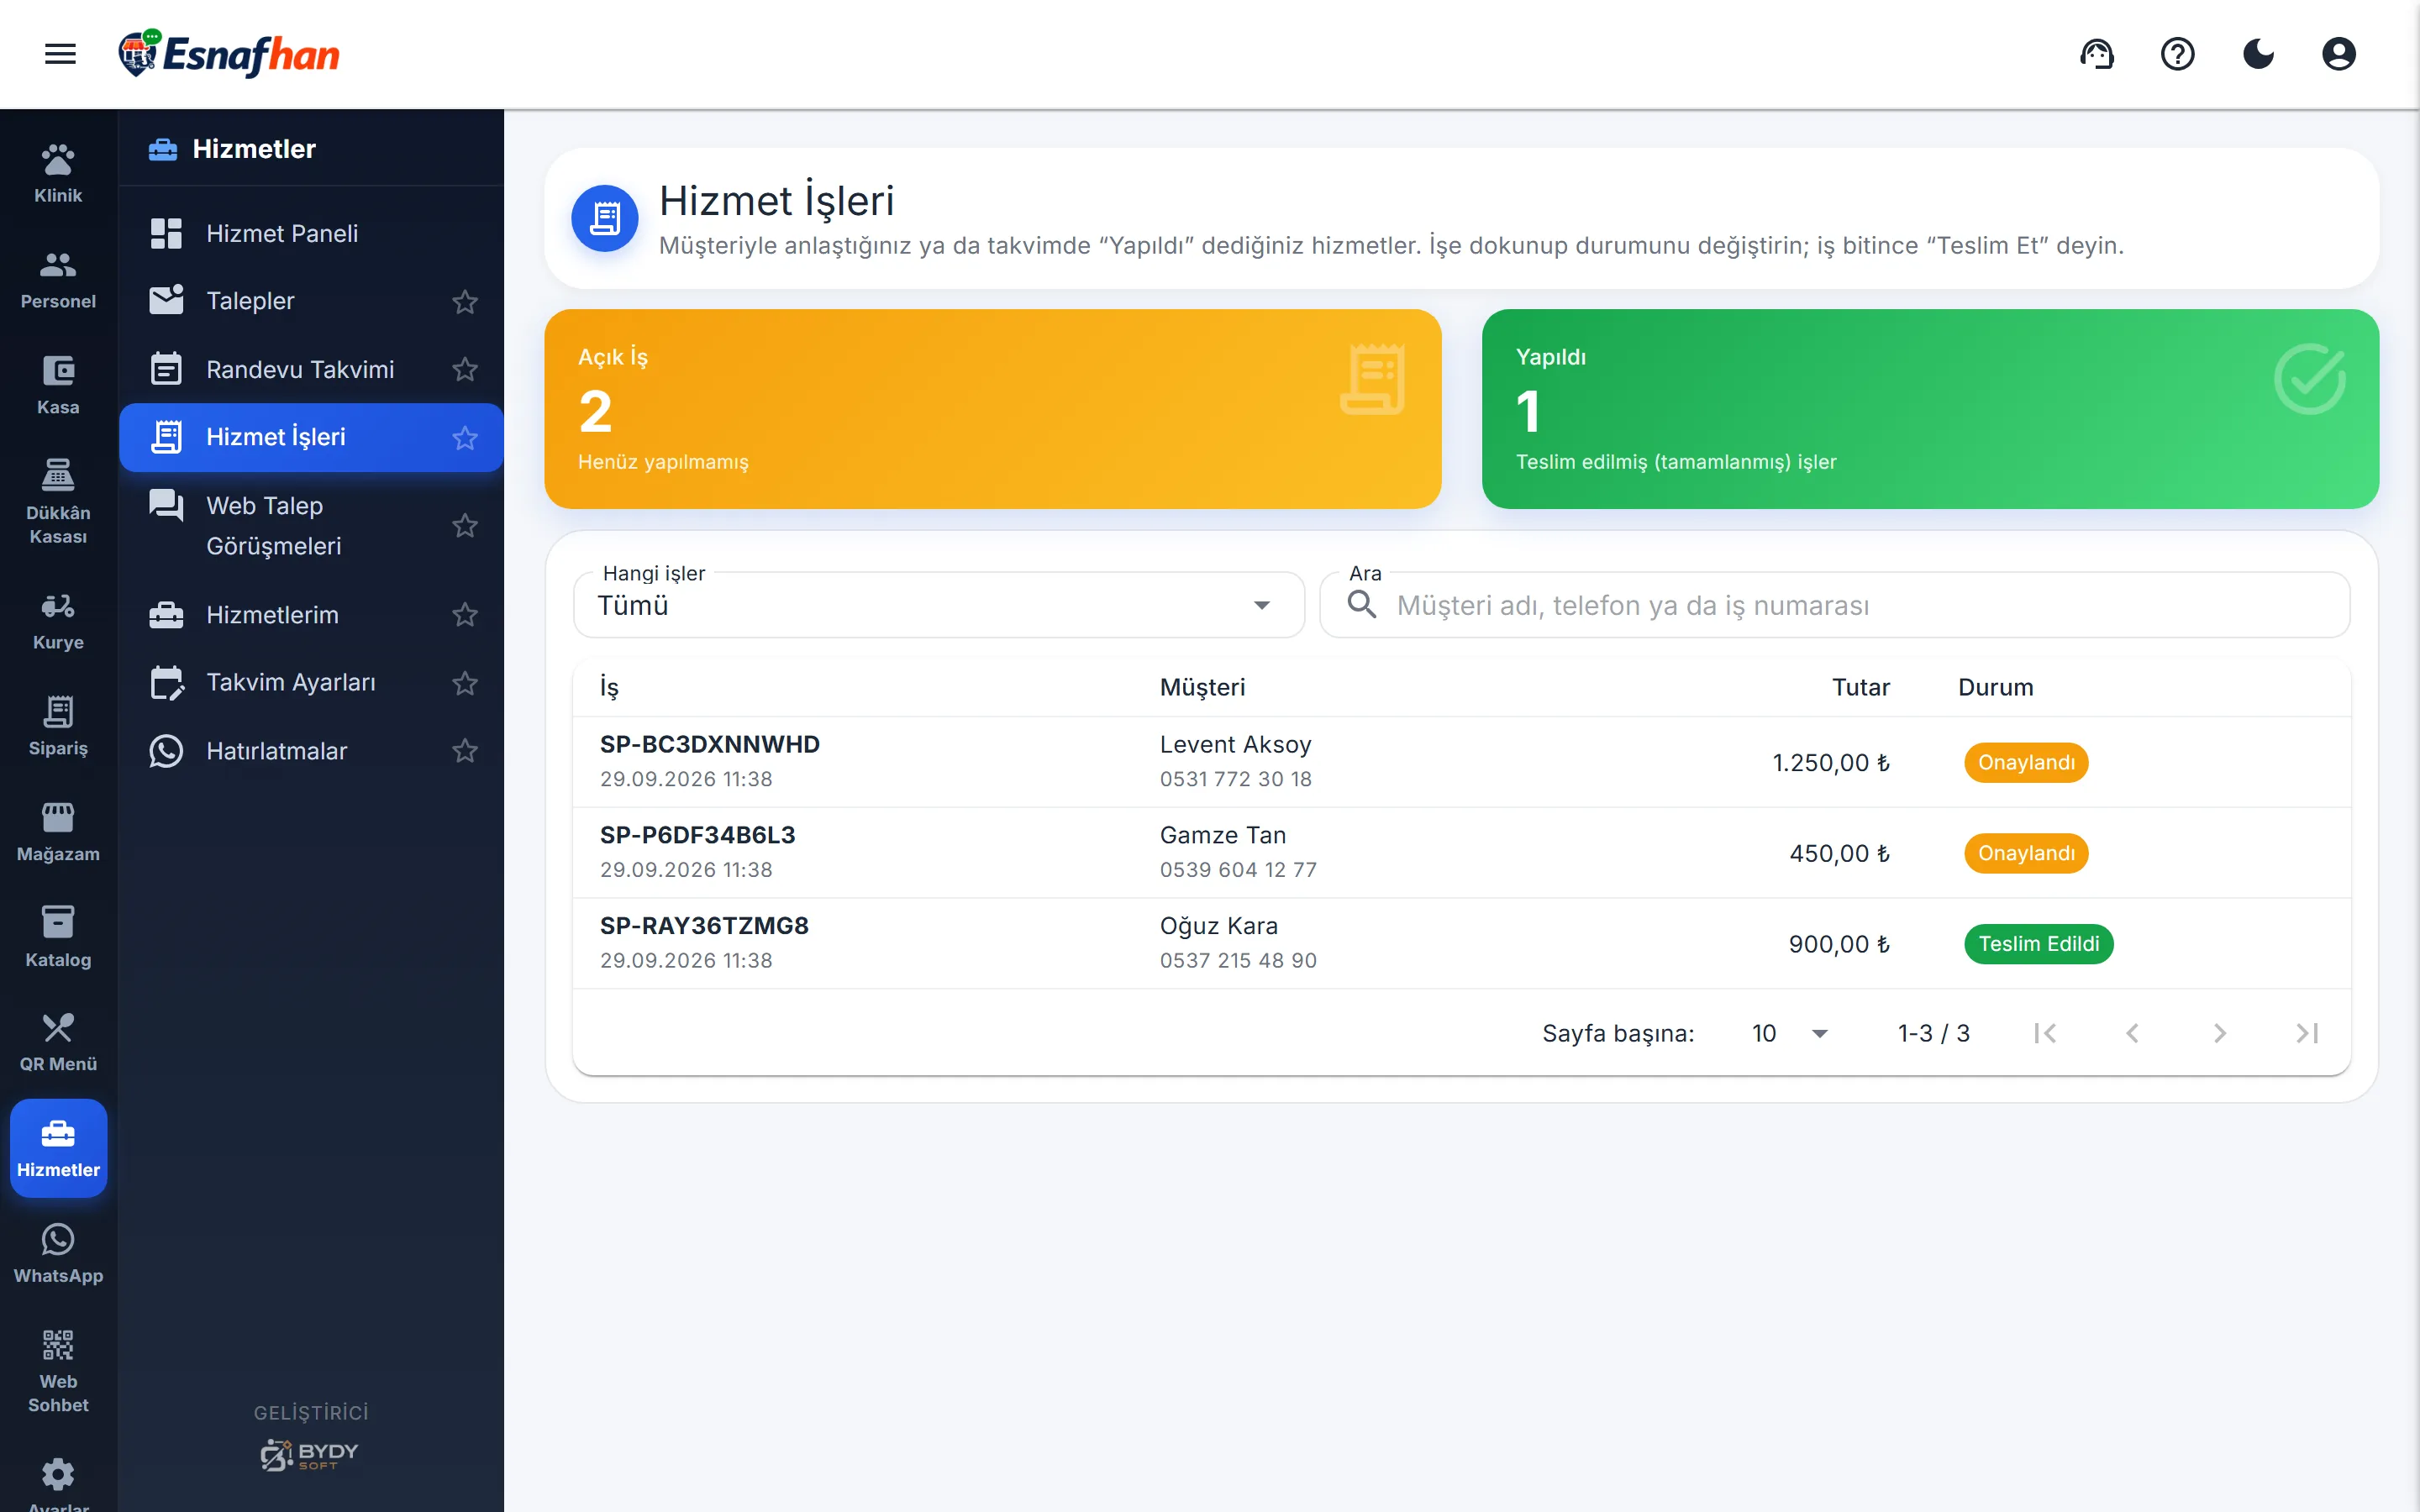Open the Web Sohbet module
The image size is (2420, 1512).
[58, 1371]
